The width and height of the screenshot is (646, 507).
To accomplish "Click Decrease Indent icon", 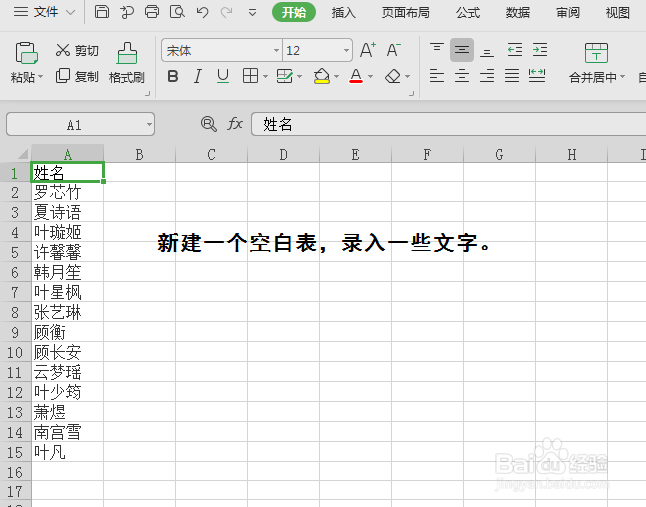I will coord(515,50).
